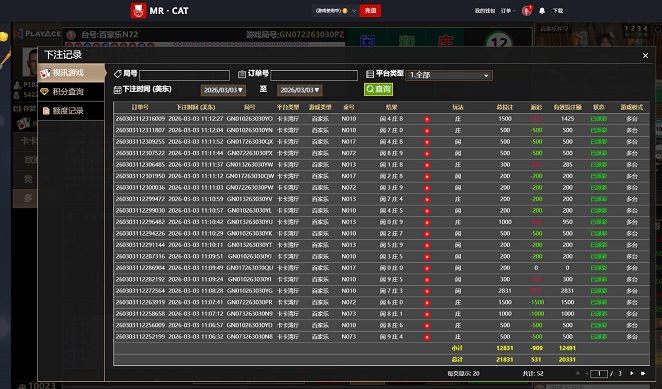
Task: Play video for order 260303112309255
Action: 427,142
